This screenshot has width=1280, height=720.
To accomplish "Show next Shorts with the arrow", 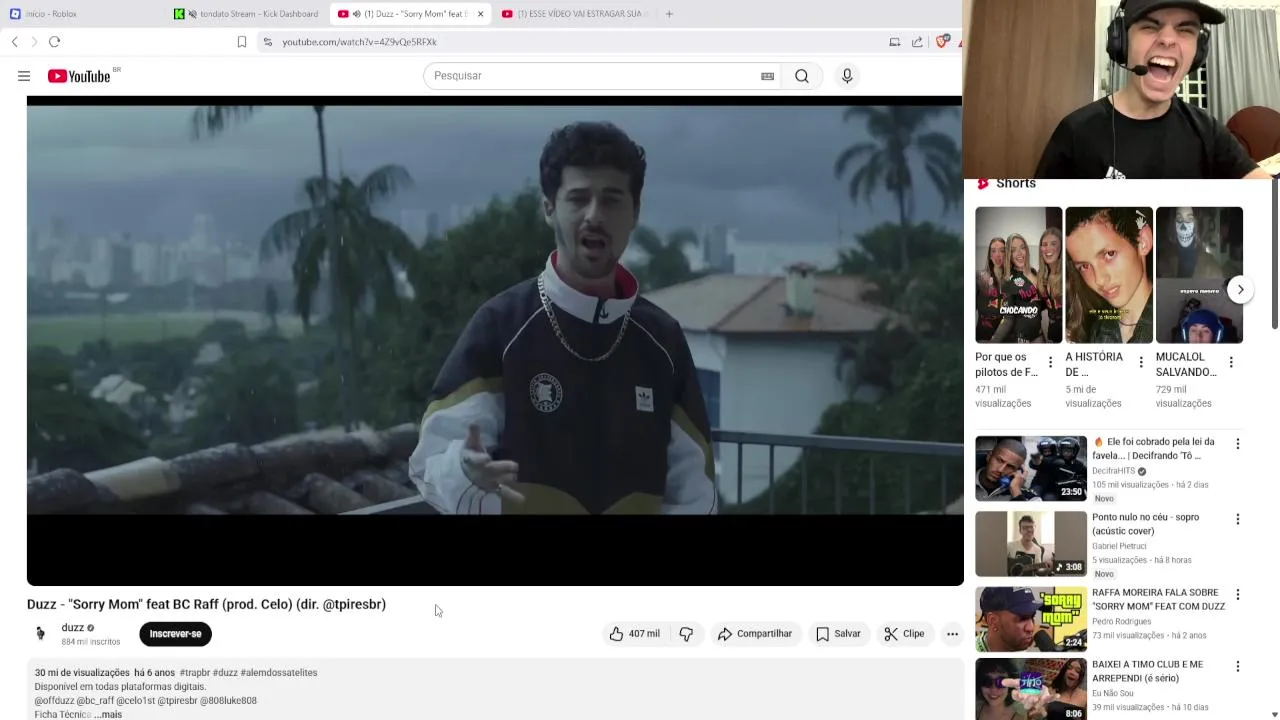I will pos(1240,290).
